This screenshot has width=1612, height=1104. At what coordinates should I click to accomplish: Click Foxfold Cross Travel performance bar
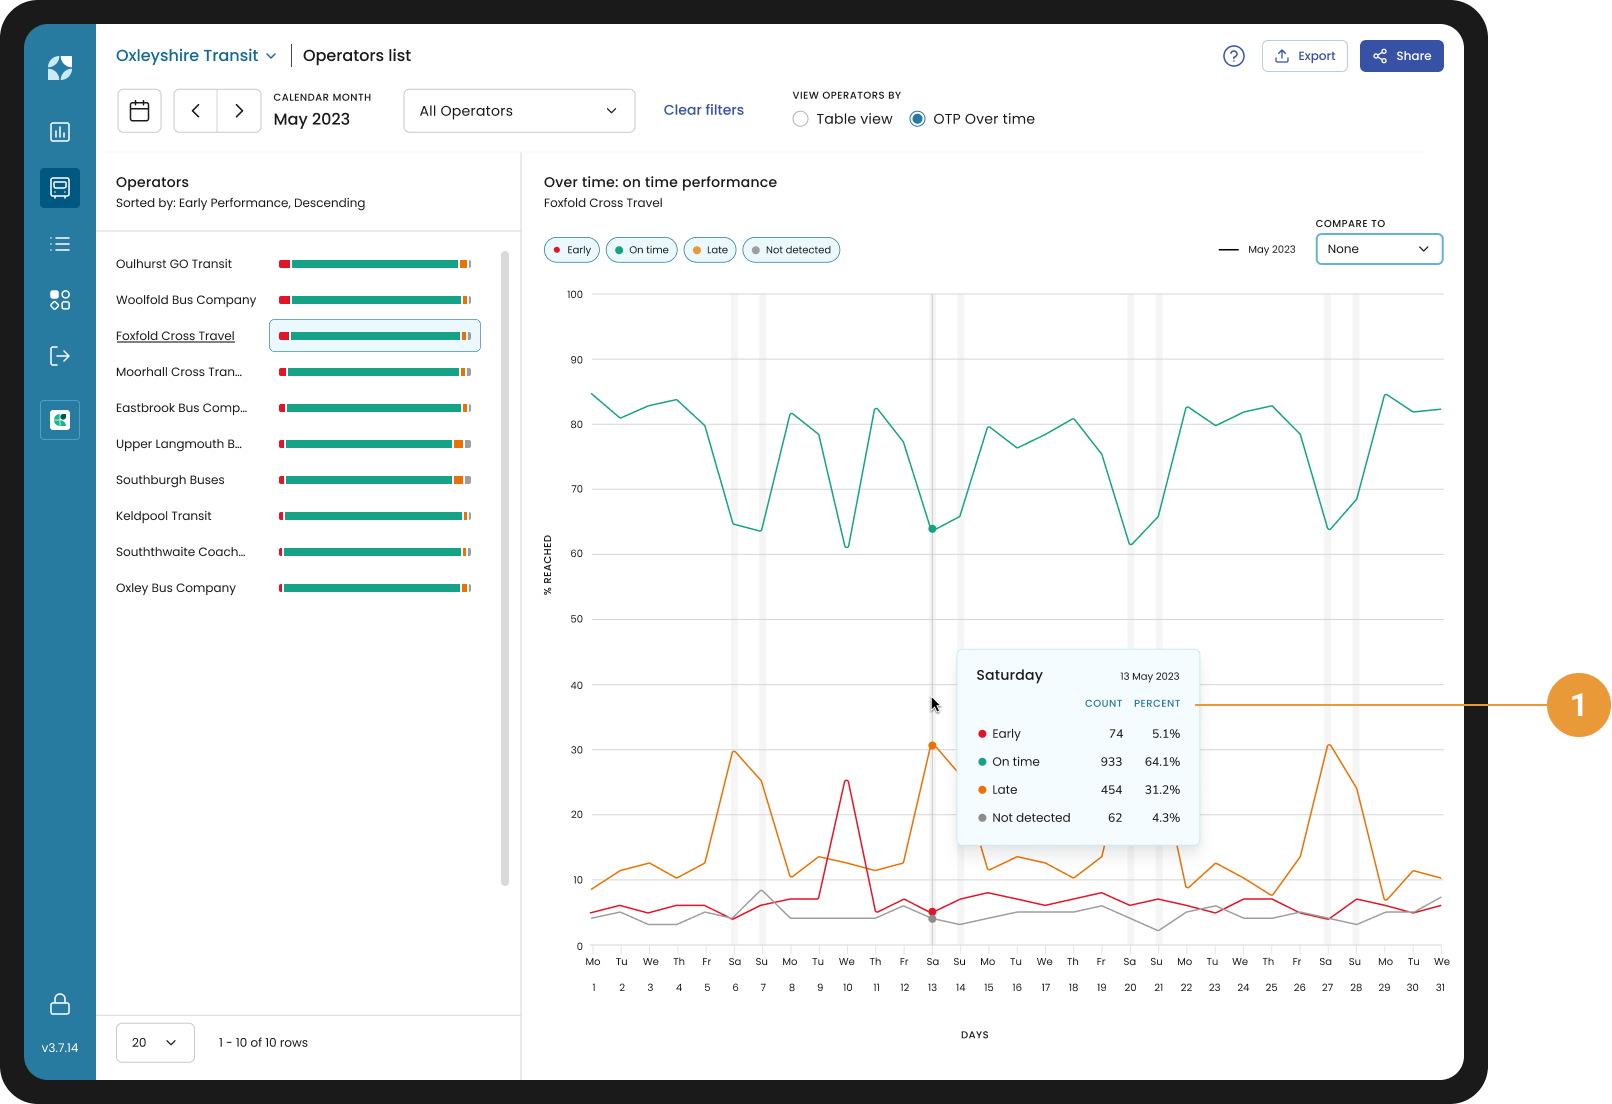(x=375, y=336)
